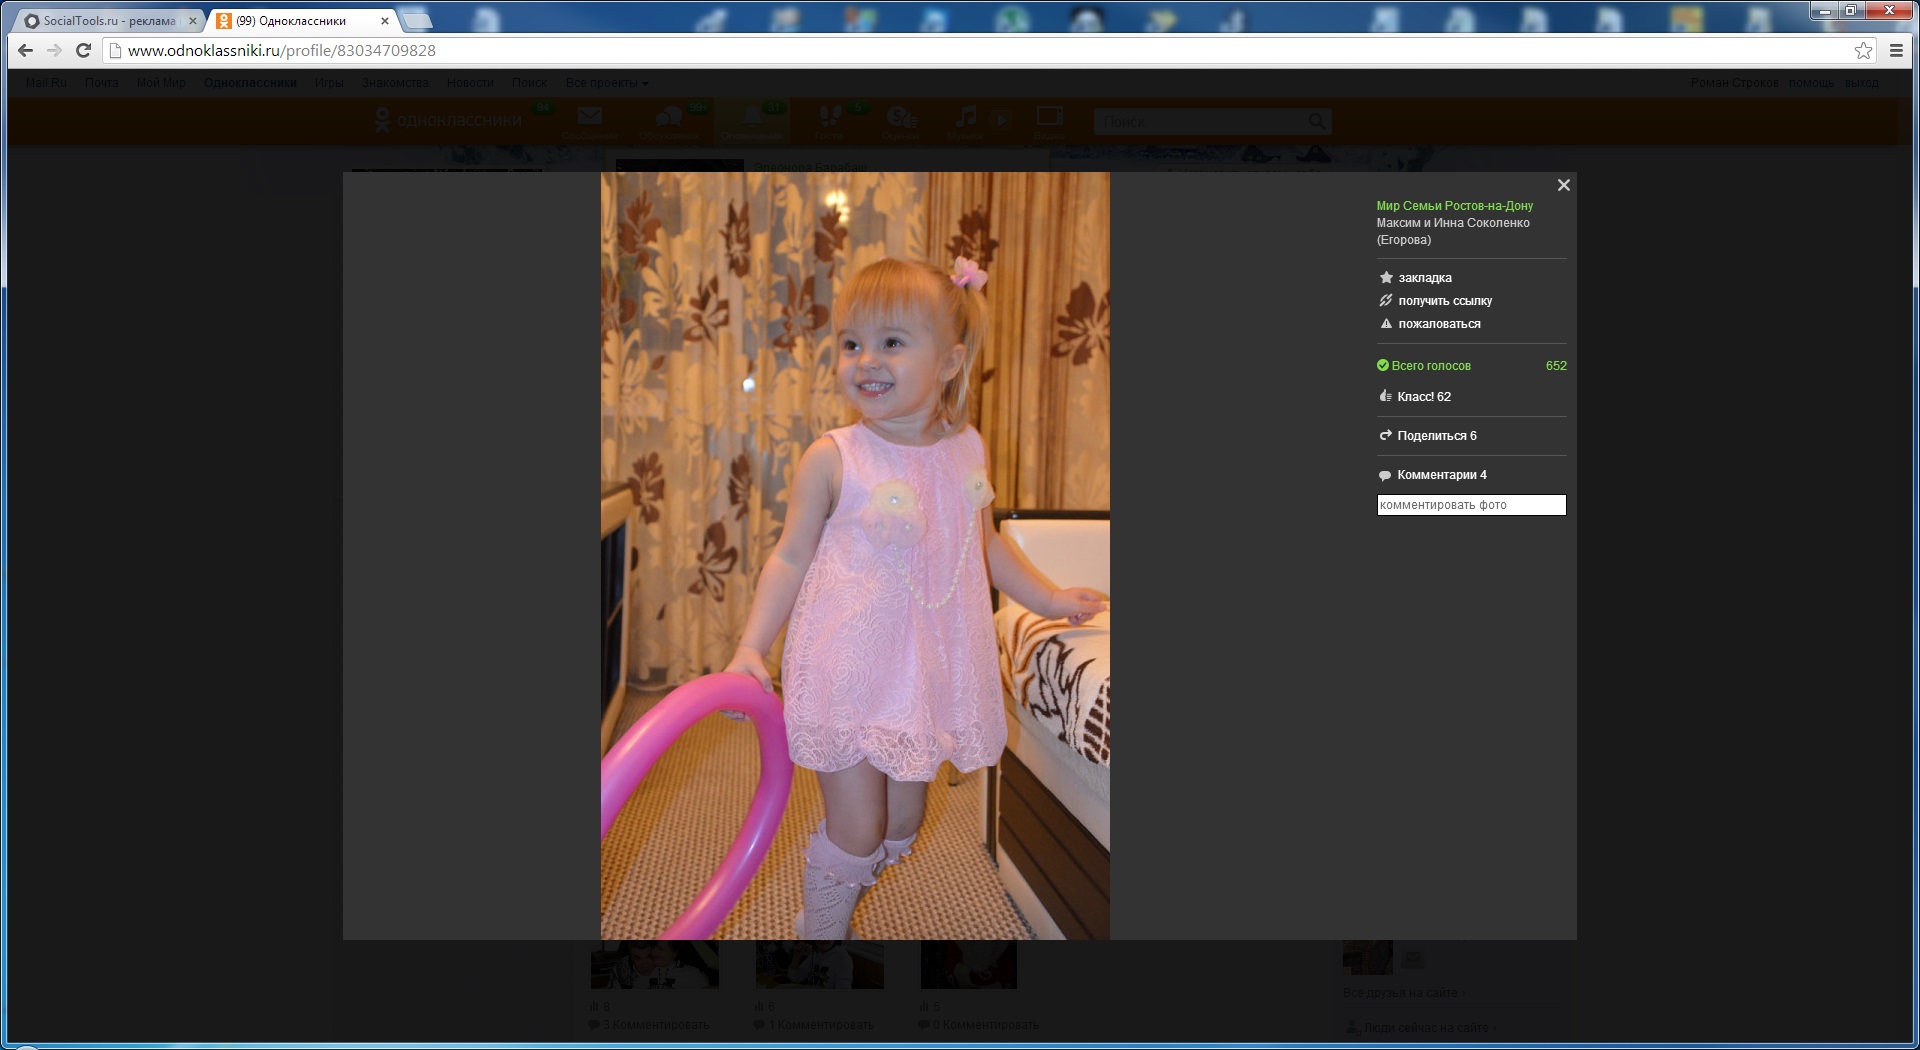The width and height of the screenshot is (1920, 1050).
Task: Close the photo viewer with the X
Action: pyautogui.click(x=1564, y=185)
